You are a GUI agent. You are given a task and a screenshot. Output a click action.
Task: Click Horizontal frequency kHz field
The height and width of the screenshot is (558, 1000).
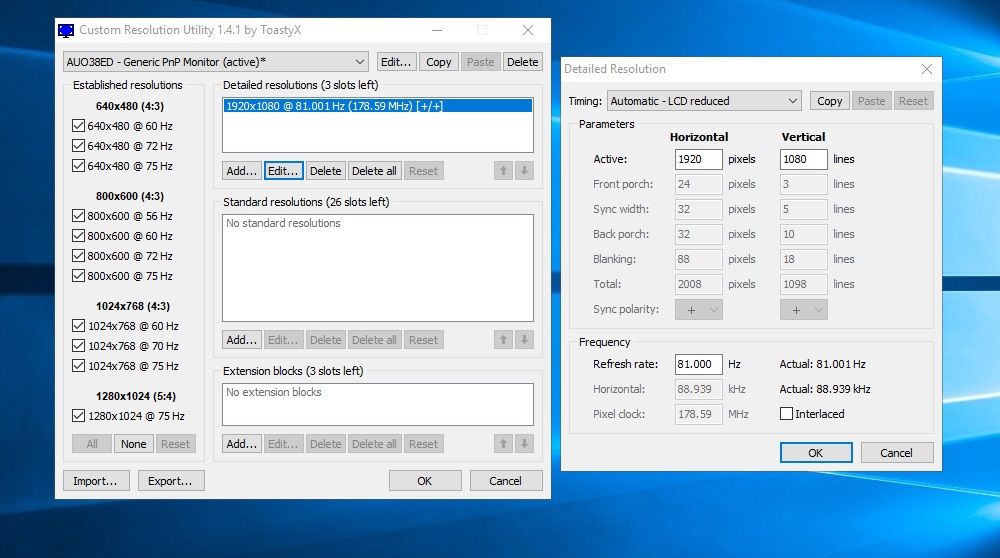[x=699, y=389]
